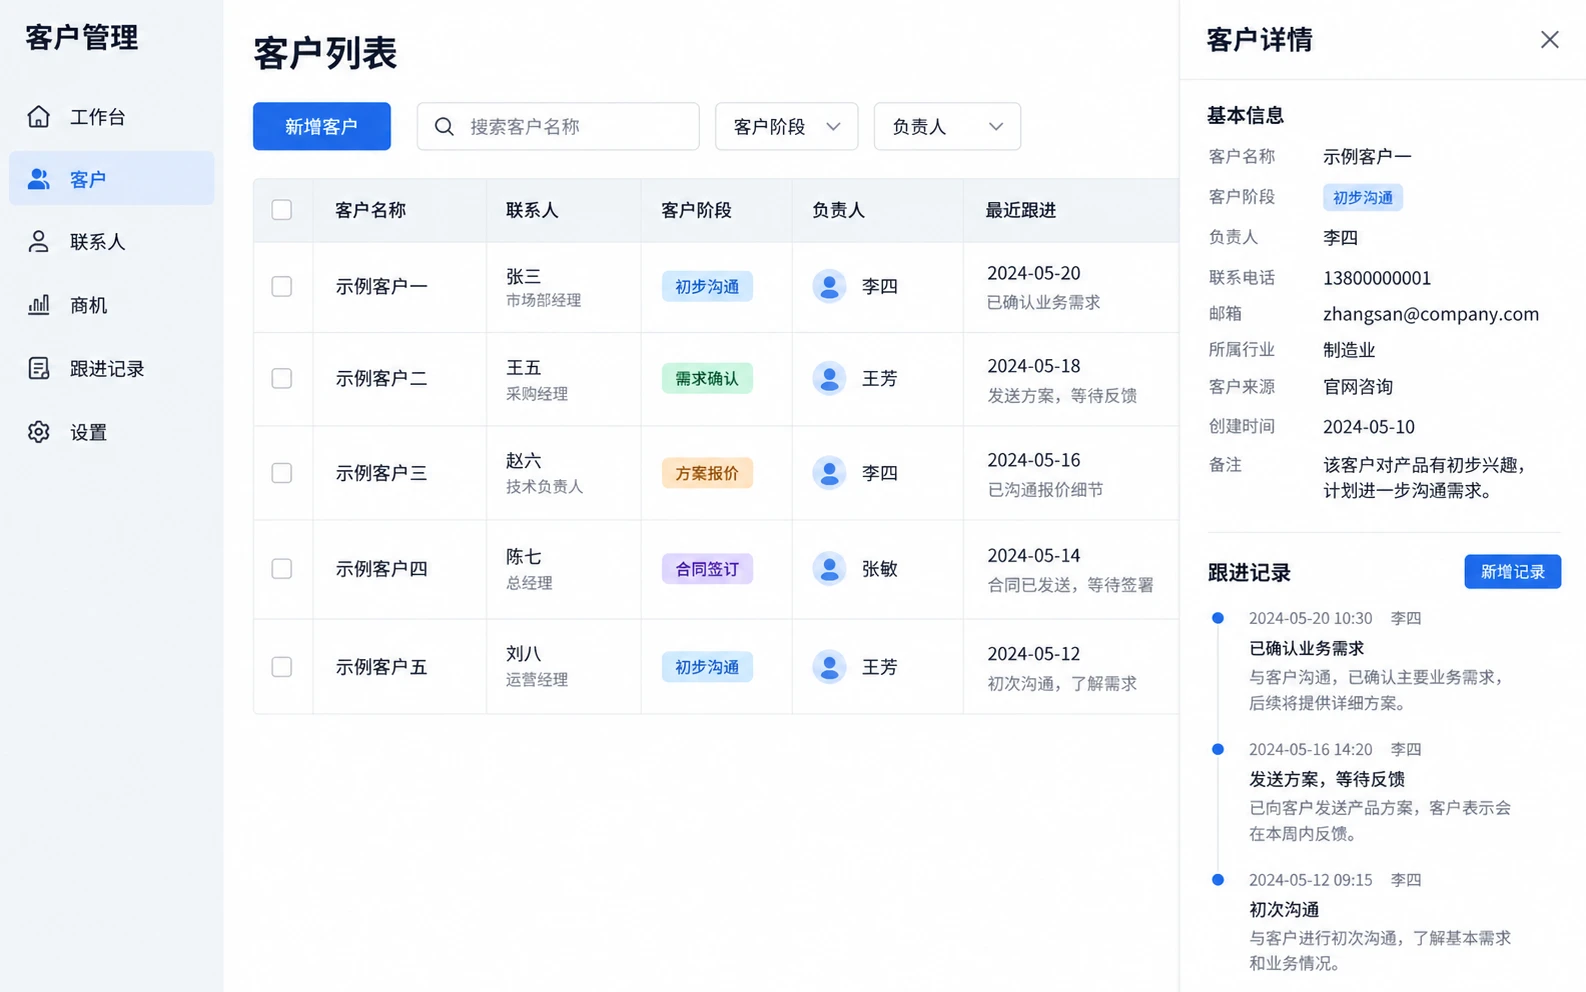
Task: Click the 需求确认 stage tag
Action: click(x=707, y=378)
